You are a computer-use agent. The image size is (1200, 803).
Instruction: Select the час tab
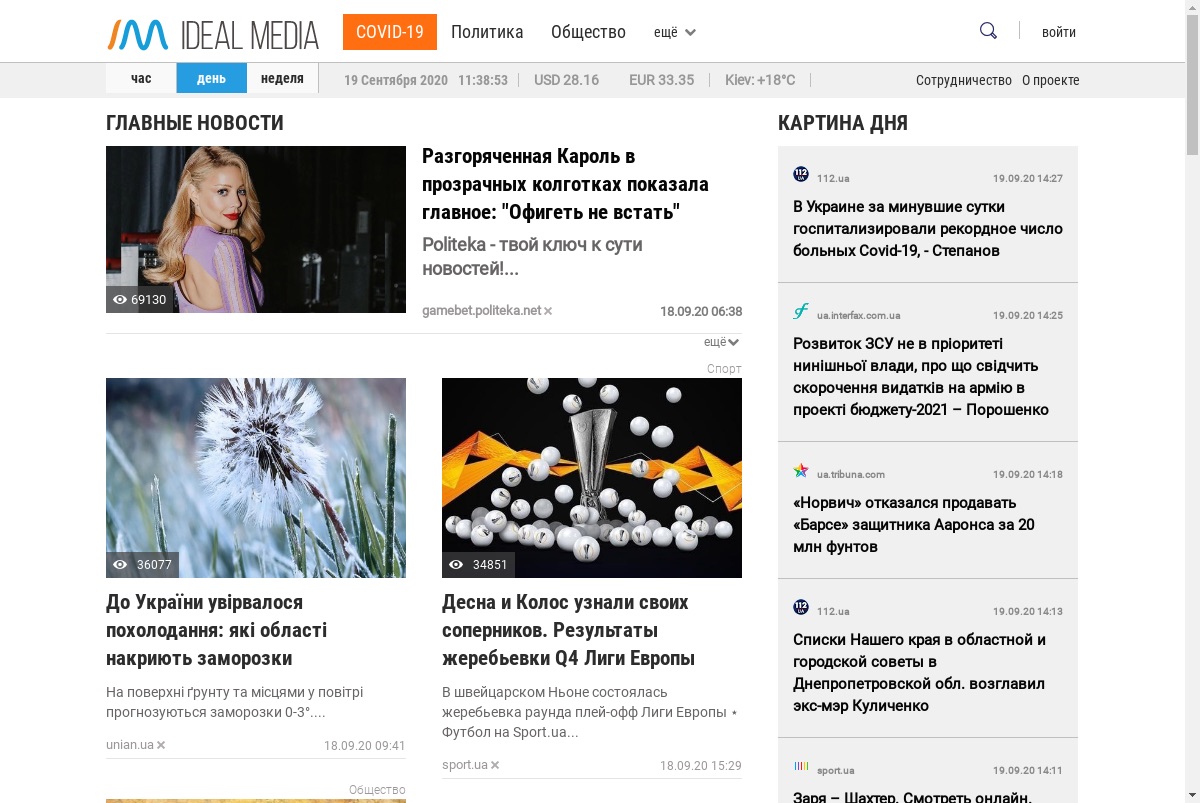[141, 78]
